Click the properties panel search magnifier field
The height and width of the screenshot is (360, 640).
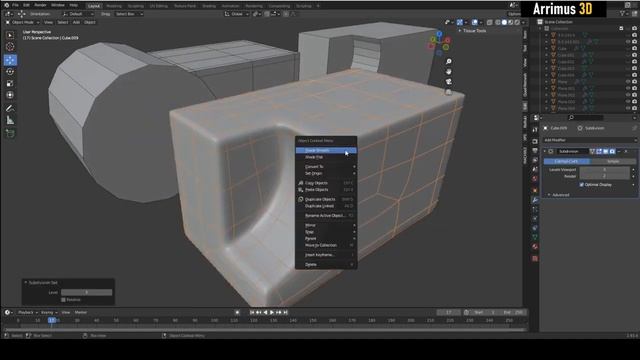click(587, 118)
